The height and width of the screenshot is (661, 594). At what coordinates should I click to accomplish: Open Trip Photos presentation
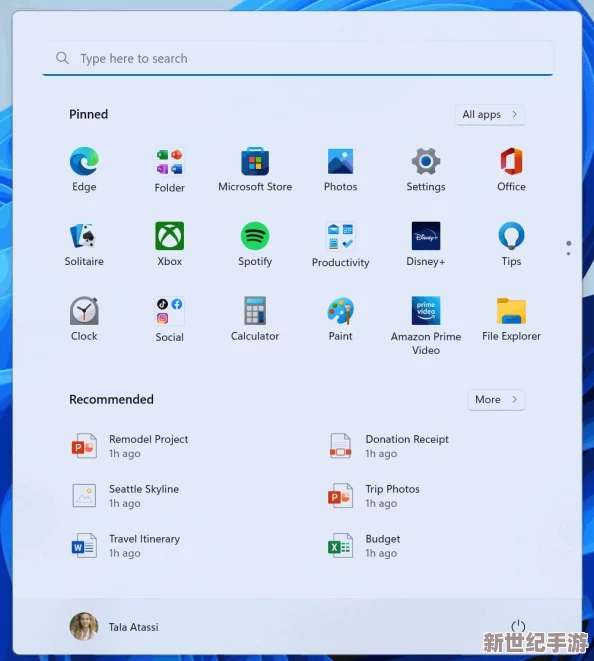pos(374,496)
